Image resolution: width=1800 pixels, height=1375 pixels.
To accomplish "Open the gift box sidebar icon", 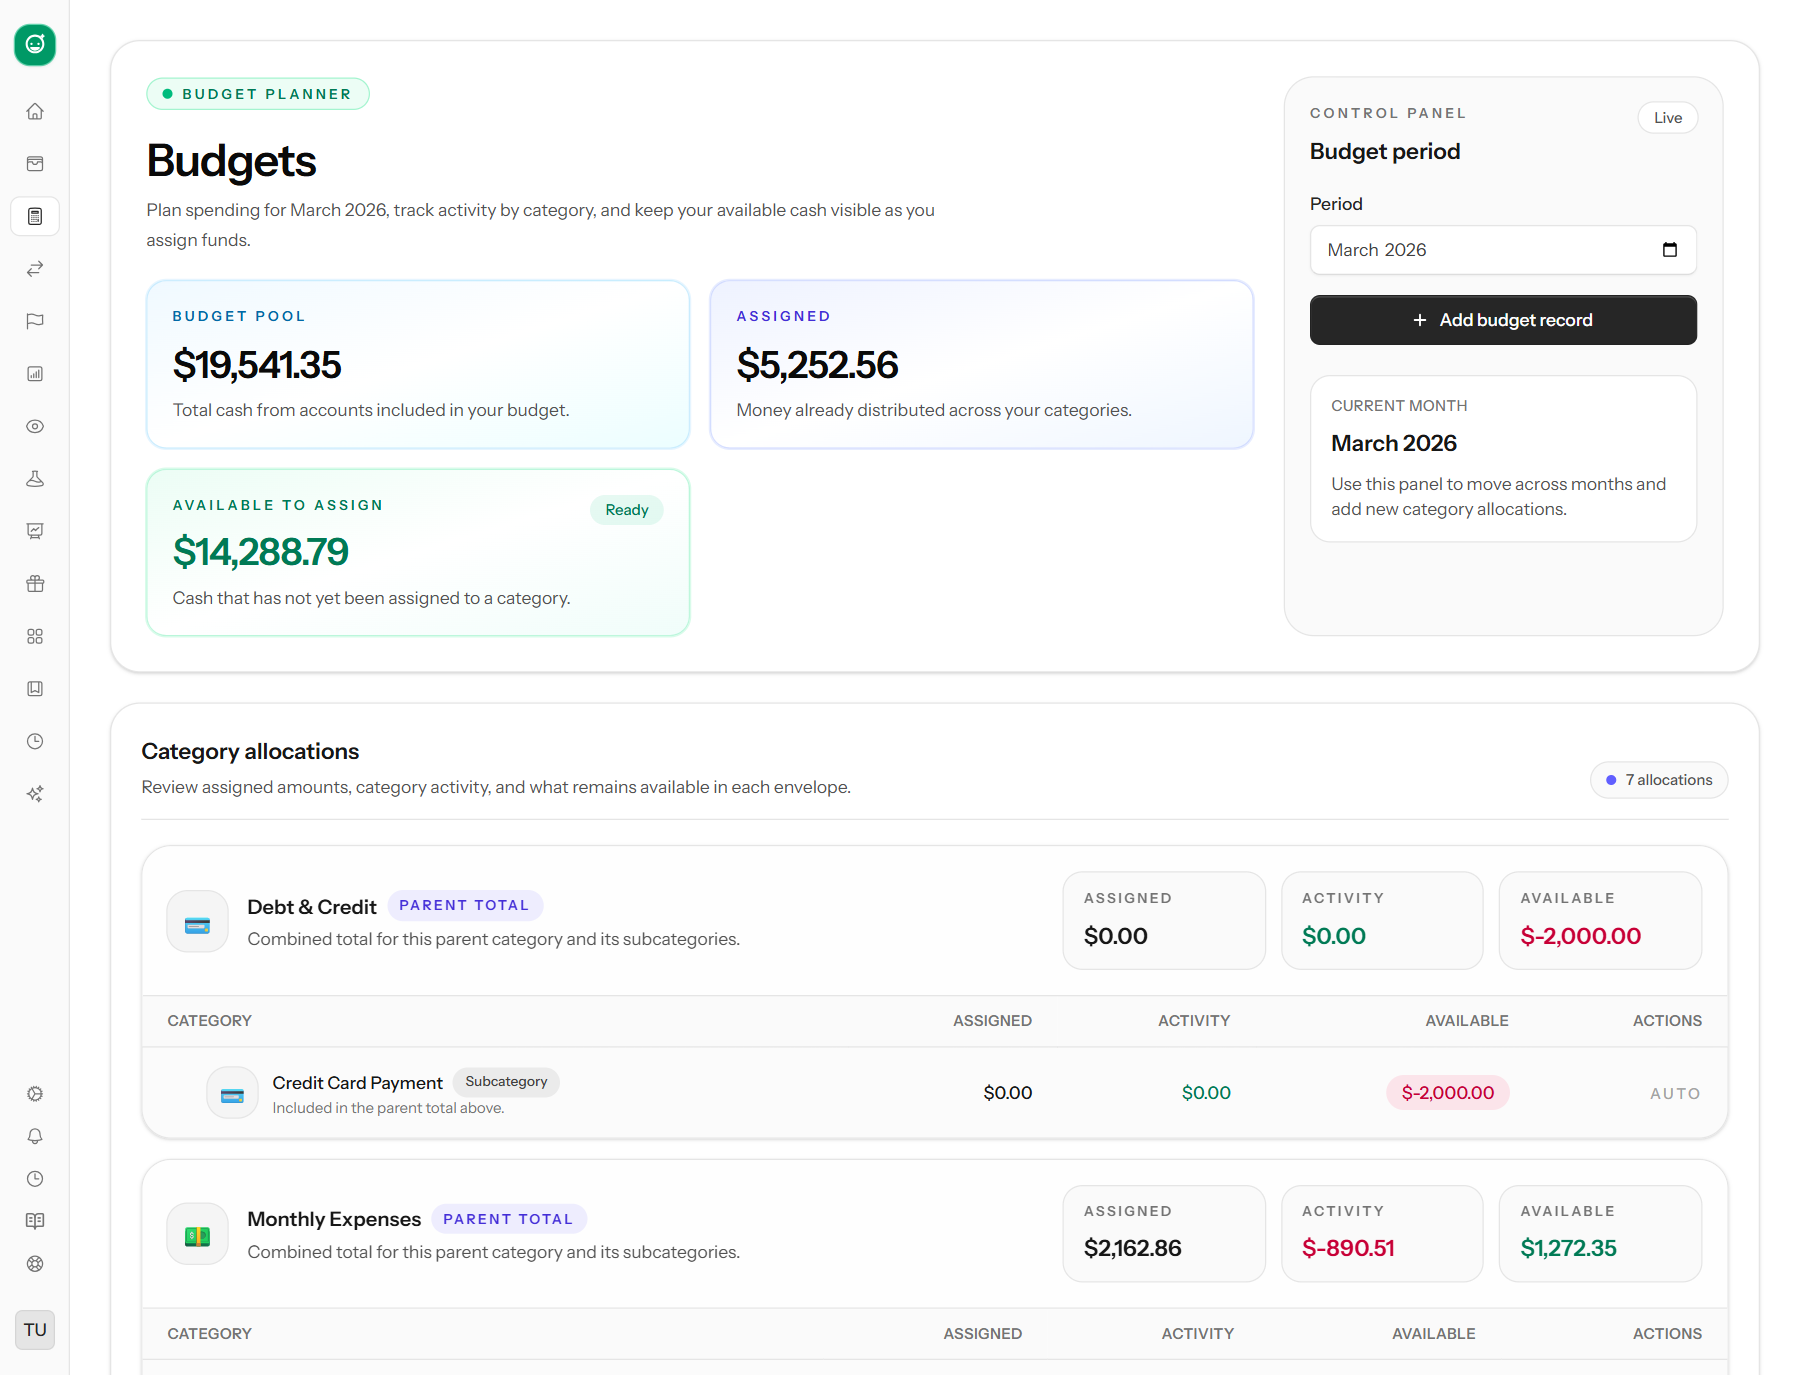I will pos(35,584).
